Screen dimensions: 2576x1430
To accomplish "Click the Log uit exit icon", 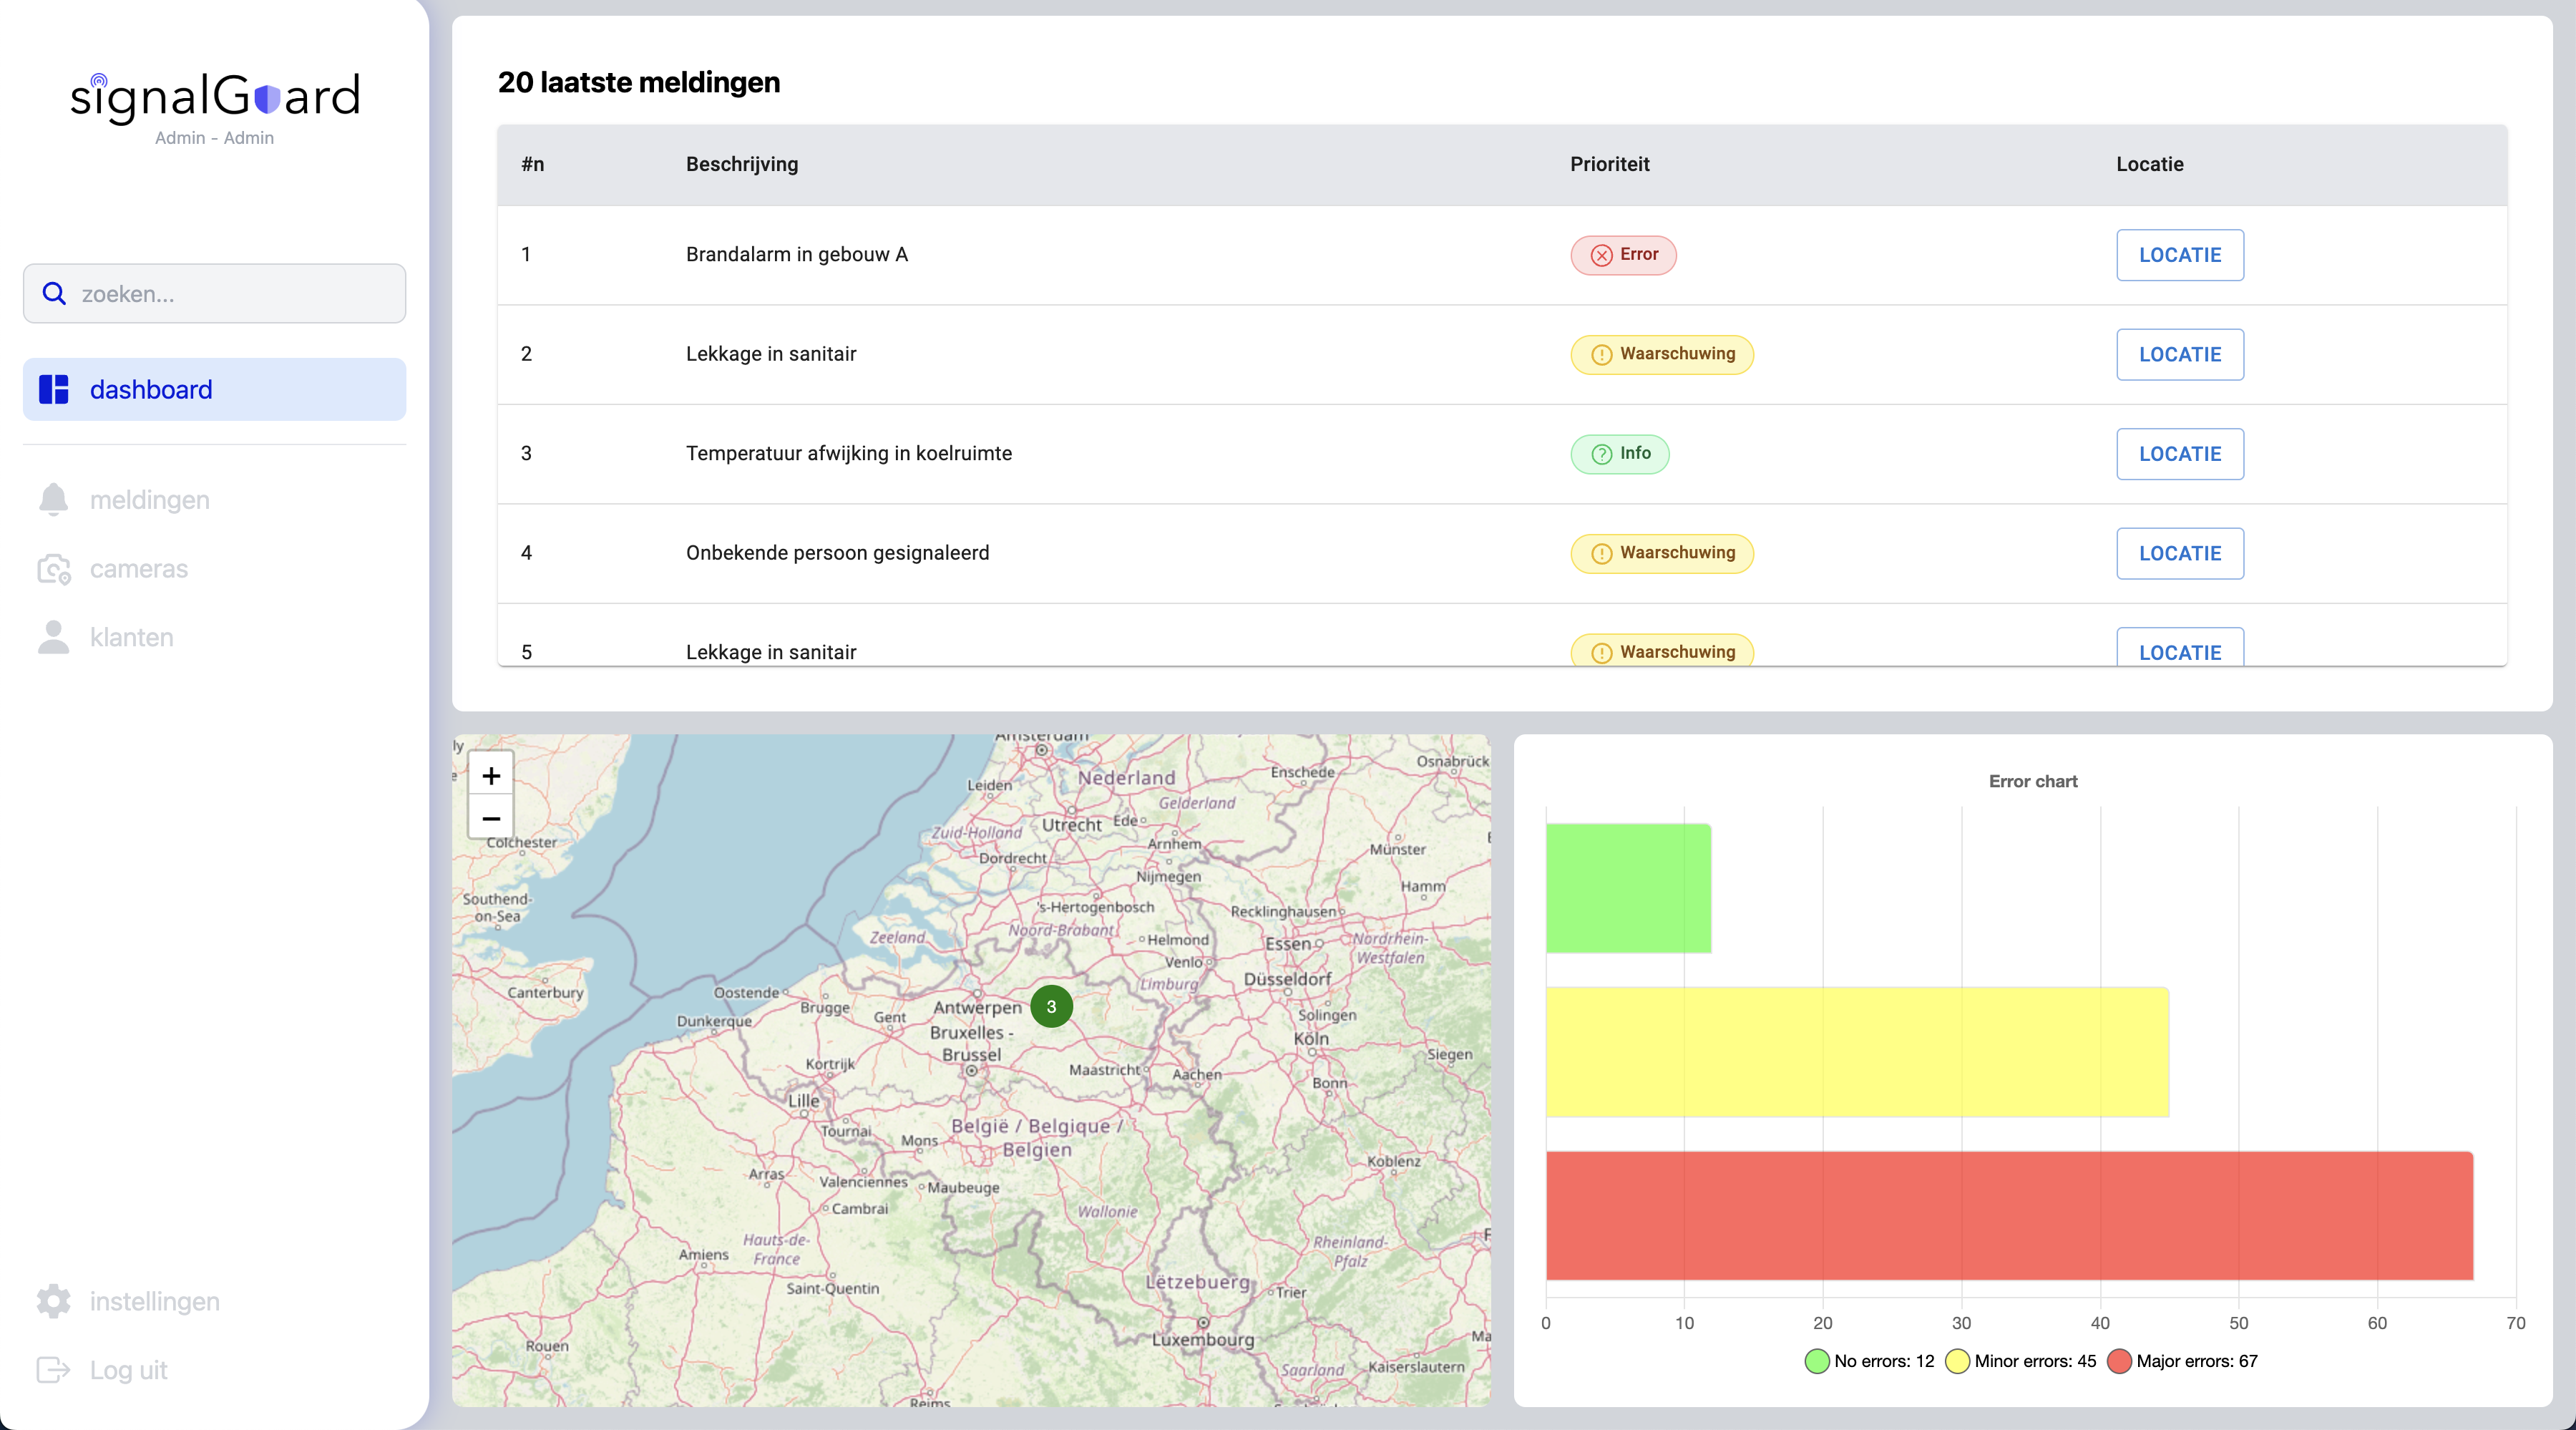I will pos(54,1370).
